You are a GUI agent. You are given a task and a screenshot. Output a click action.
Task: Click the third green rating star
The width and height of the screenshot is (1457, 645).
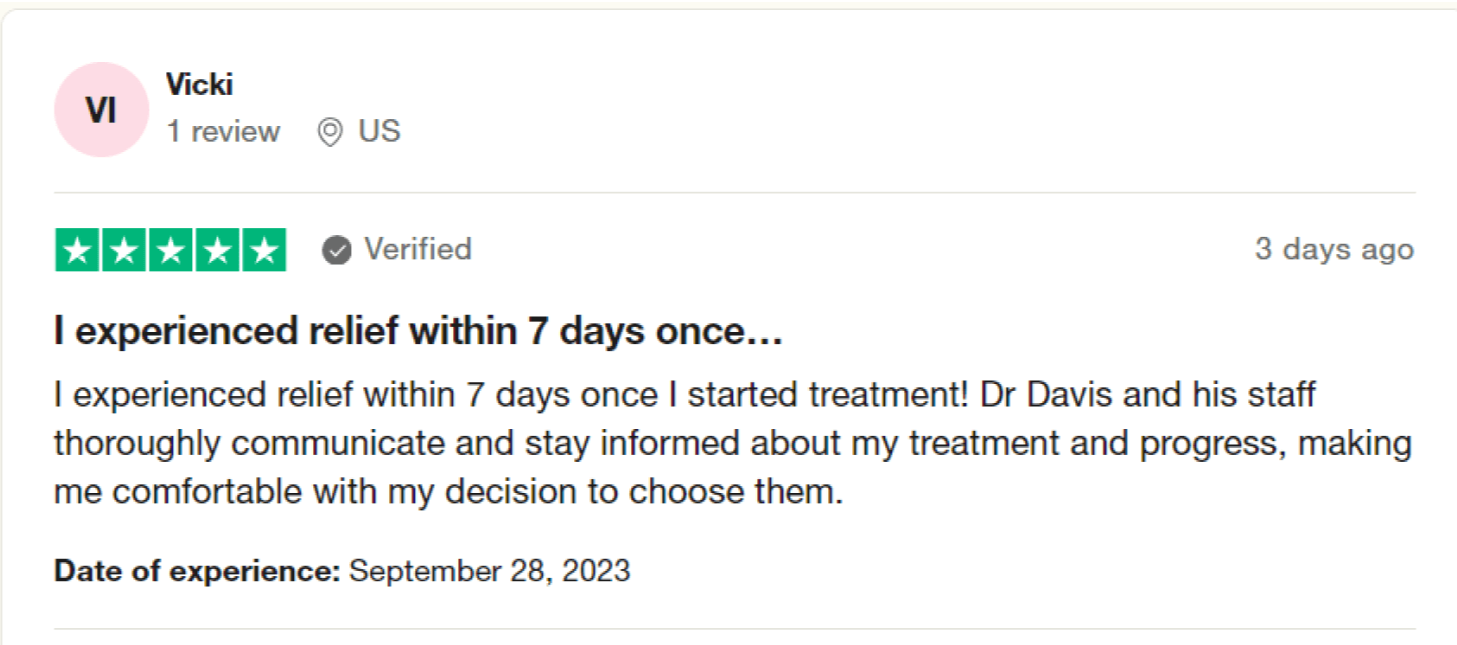(171, 250)
